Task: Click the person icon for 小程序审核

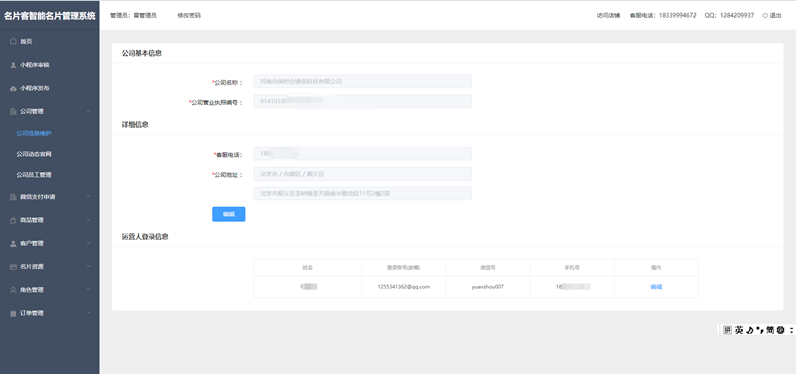Action: coord(13,65)
